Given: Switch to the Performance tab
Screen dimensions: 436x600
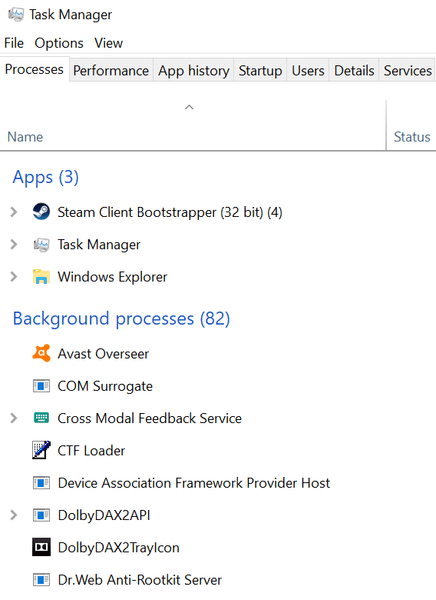Looking at the screenshot, I should [x=111, y=70].
